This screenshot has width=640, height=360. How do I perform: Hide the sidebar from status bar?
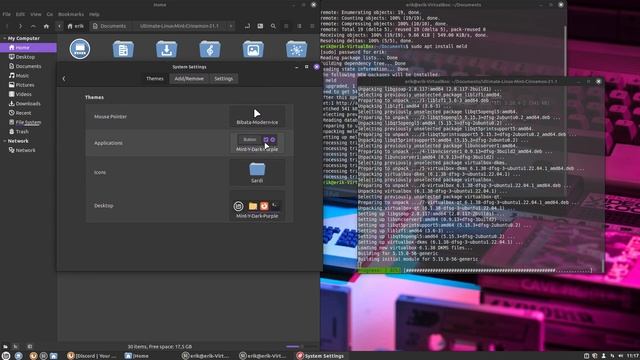29,347
